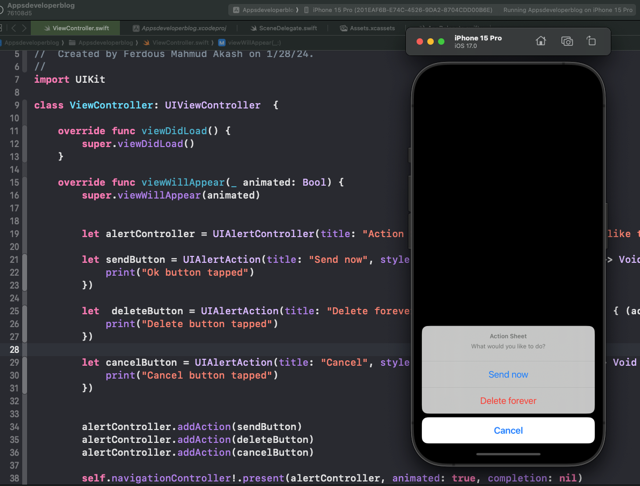This screenshot has height=486, width=640.
Task: Click the Swift icon on ViewController.swift tab
Action: 47,28
